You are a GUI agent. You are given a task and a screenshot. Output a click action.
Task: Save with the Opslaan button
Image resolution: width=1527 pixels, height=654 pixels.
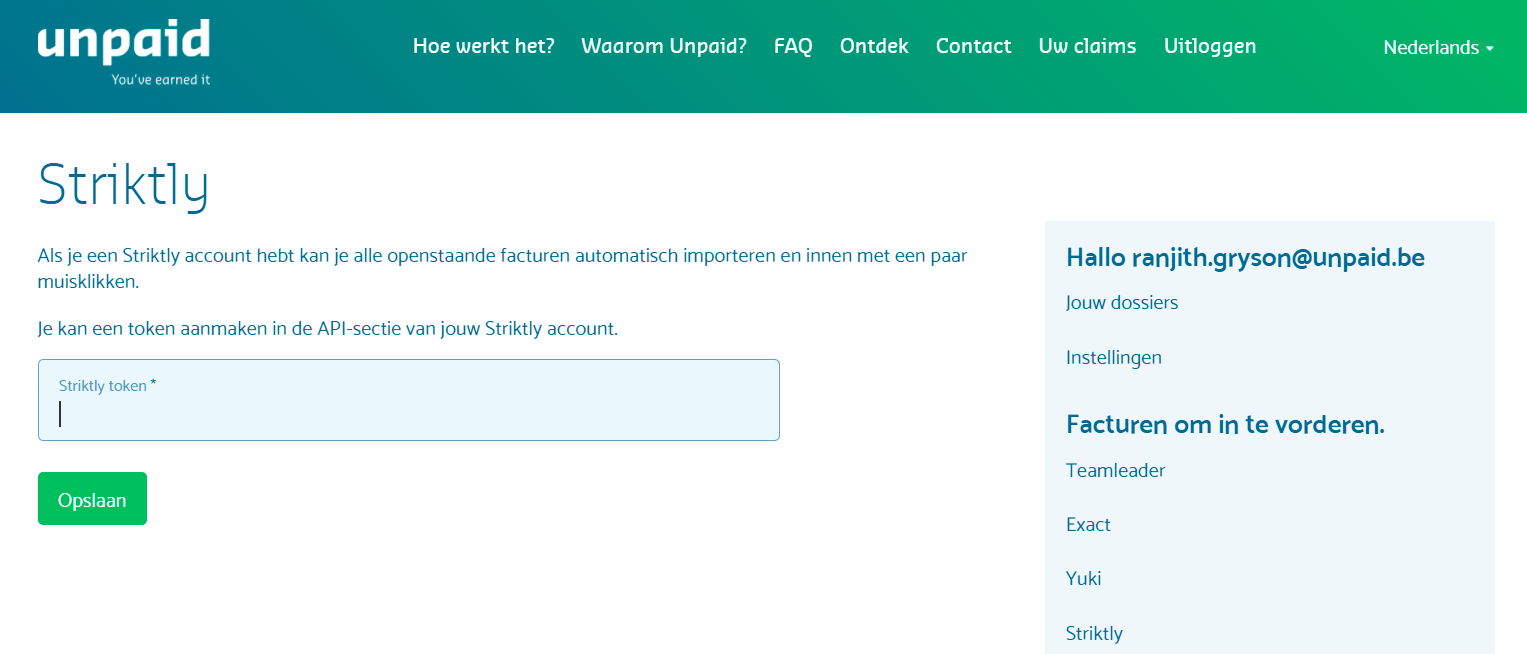click(x=92, y=498)
